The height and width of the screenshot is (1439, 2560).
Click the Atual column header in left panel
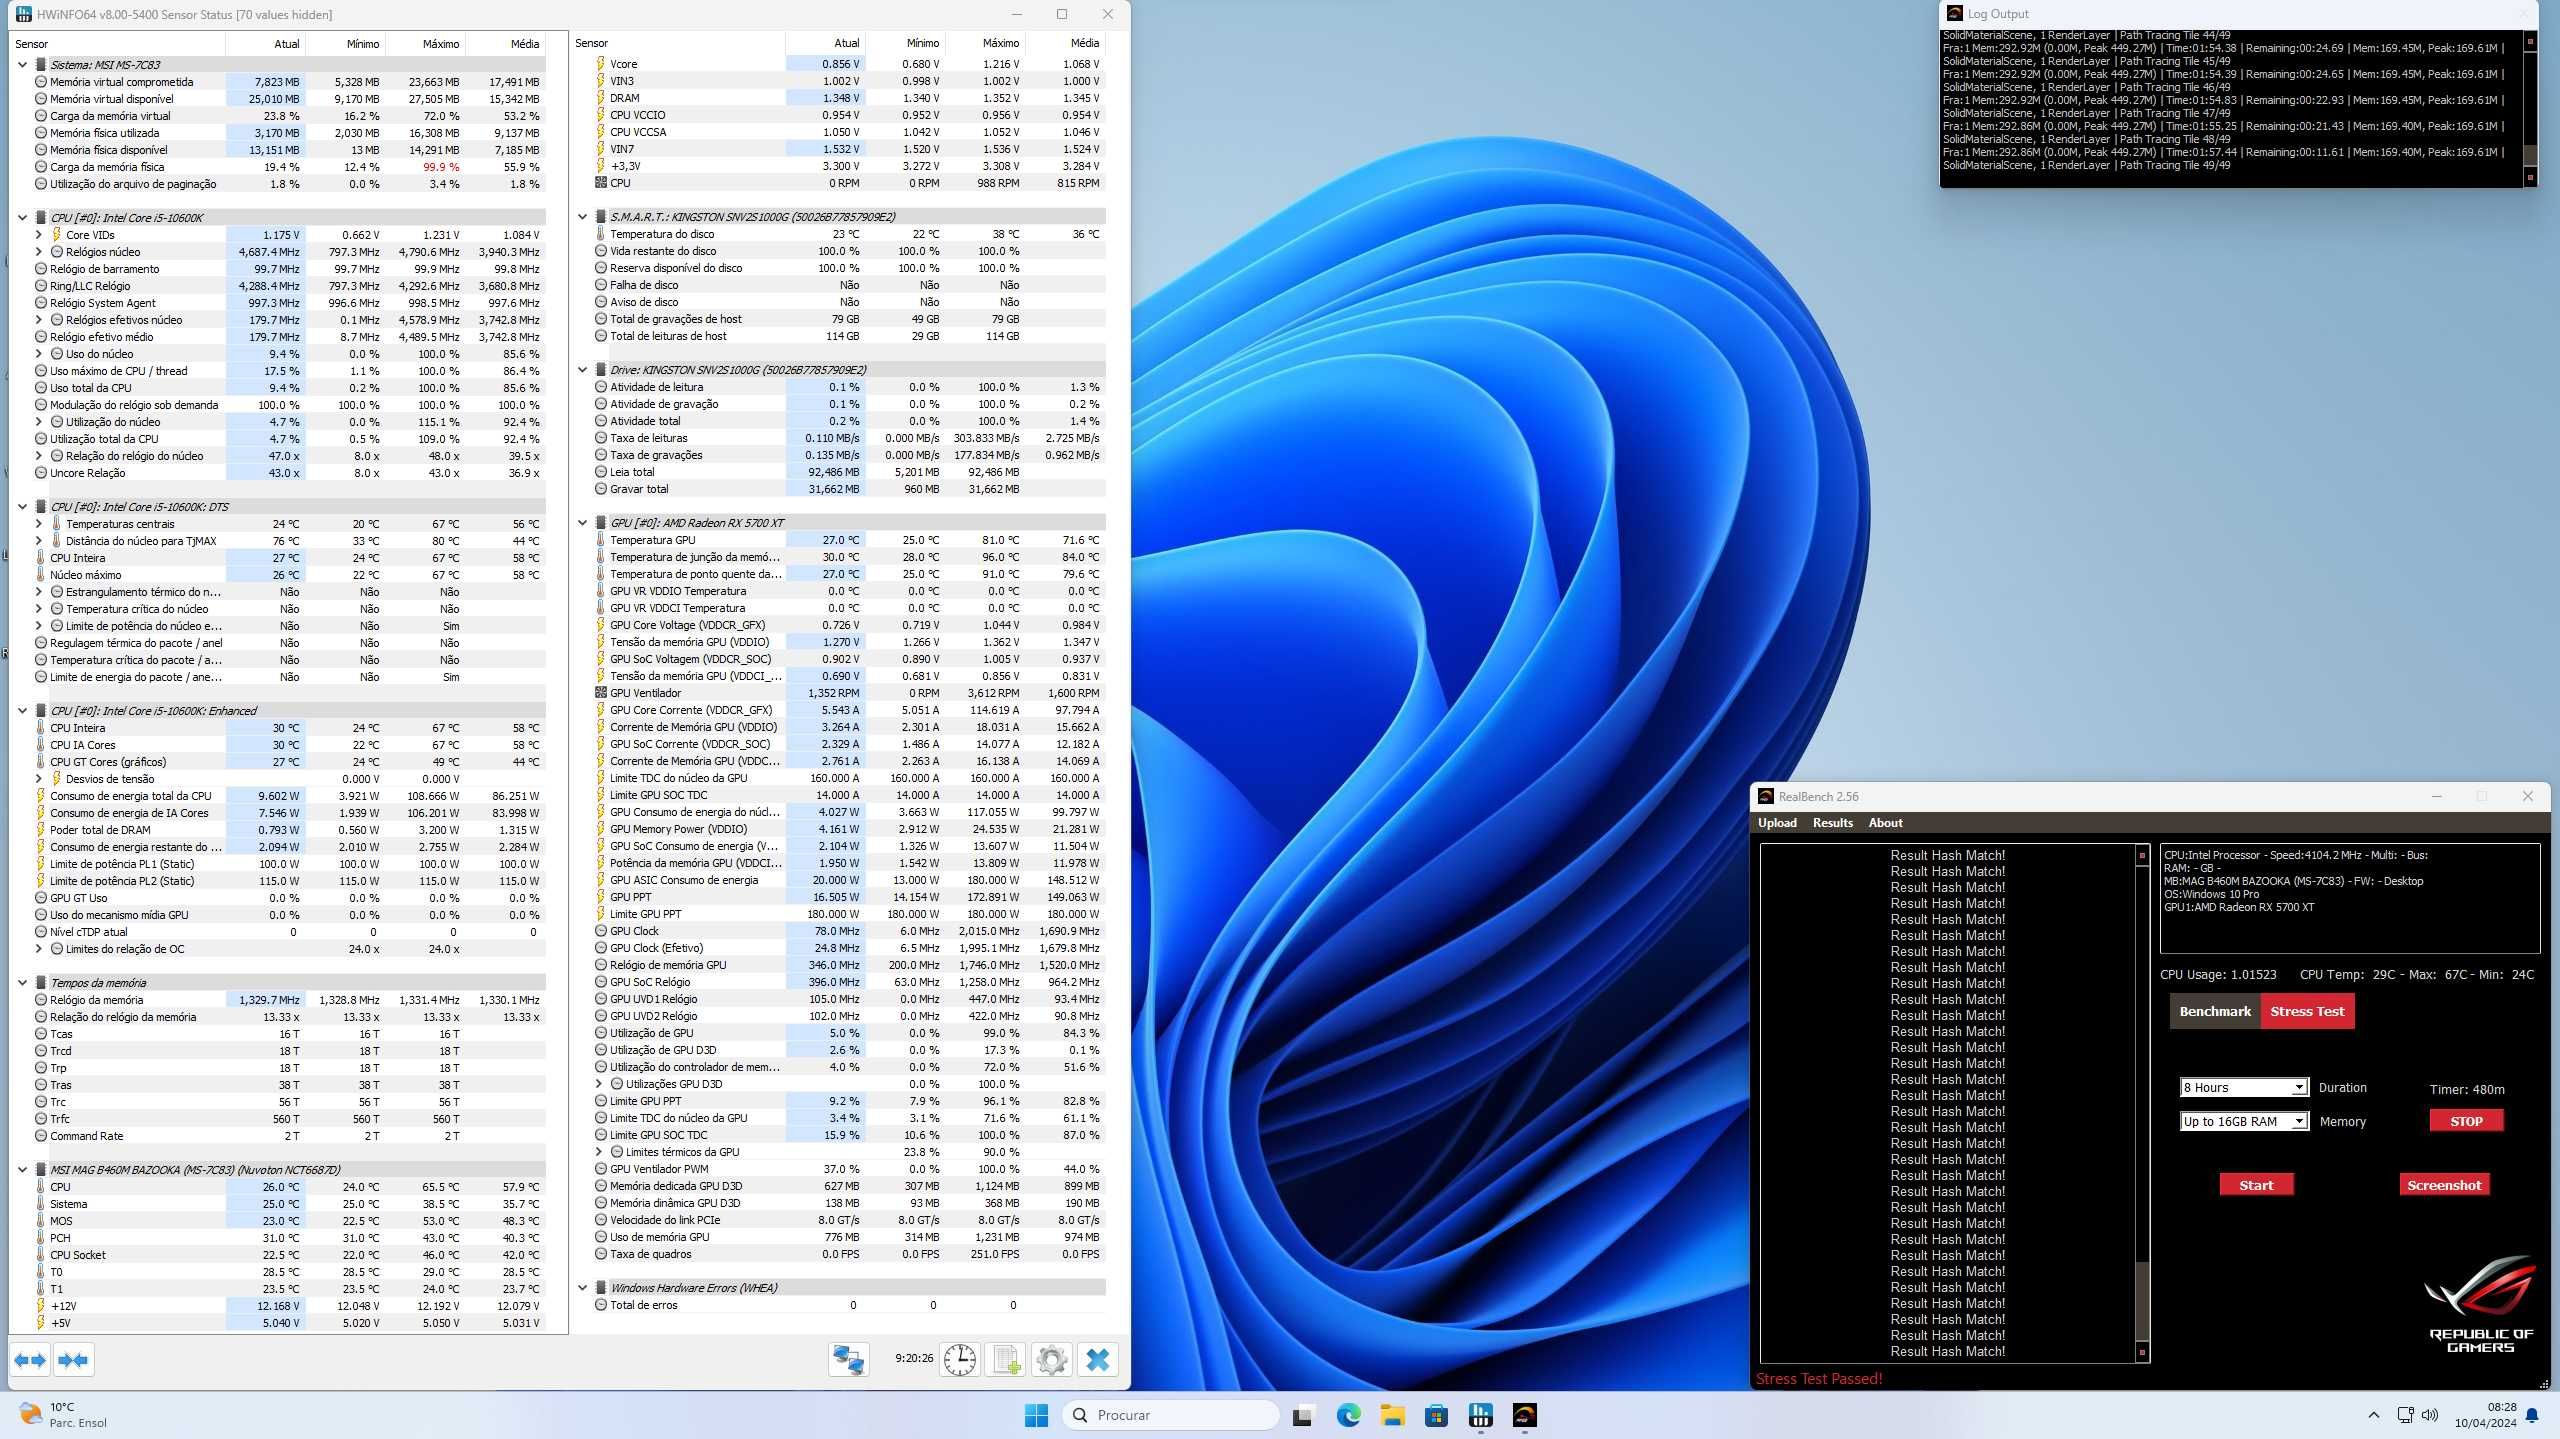[265, 44]
